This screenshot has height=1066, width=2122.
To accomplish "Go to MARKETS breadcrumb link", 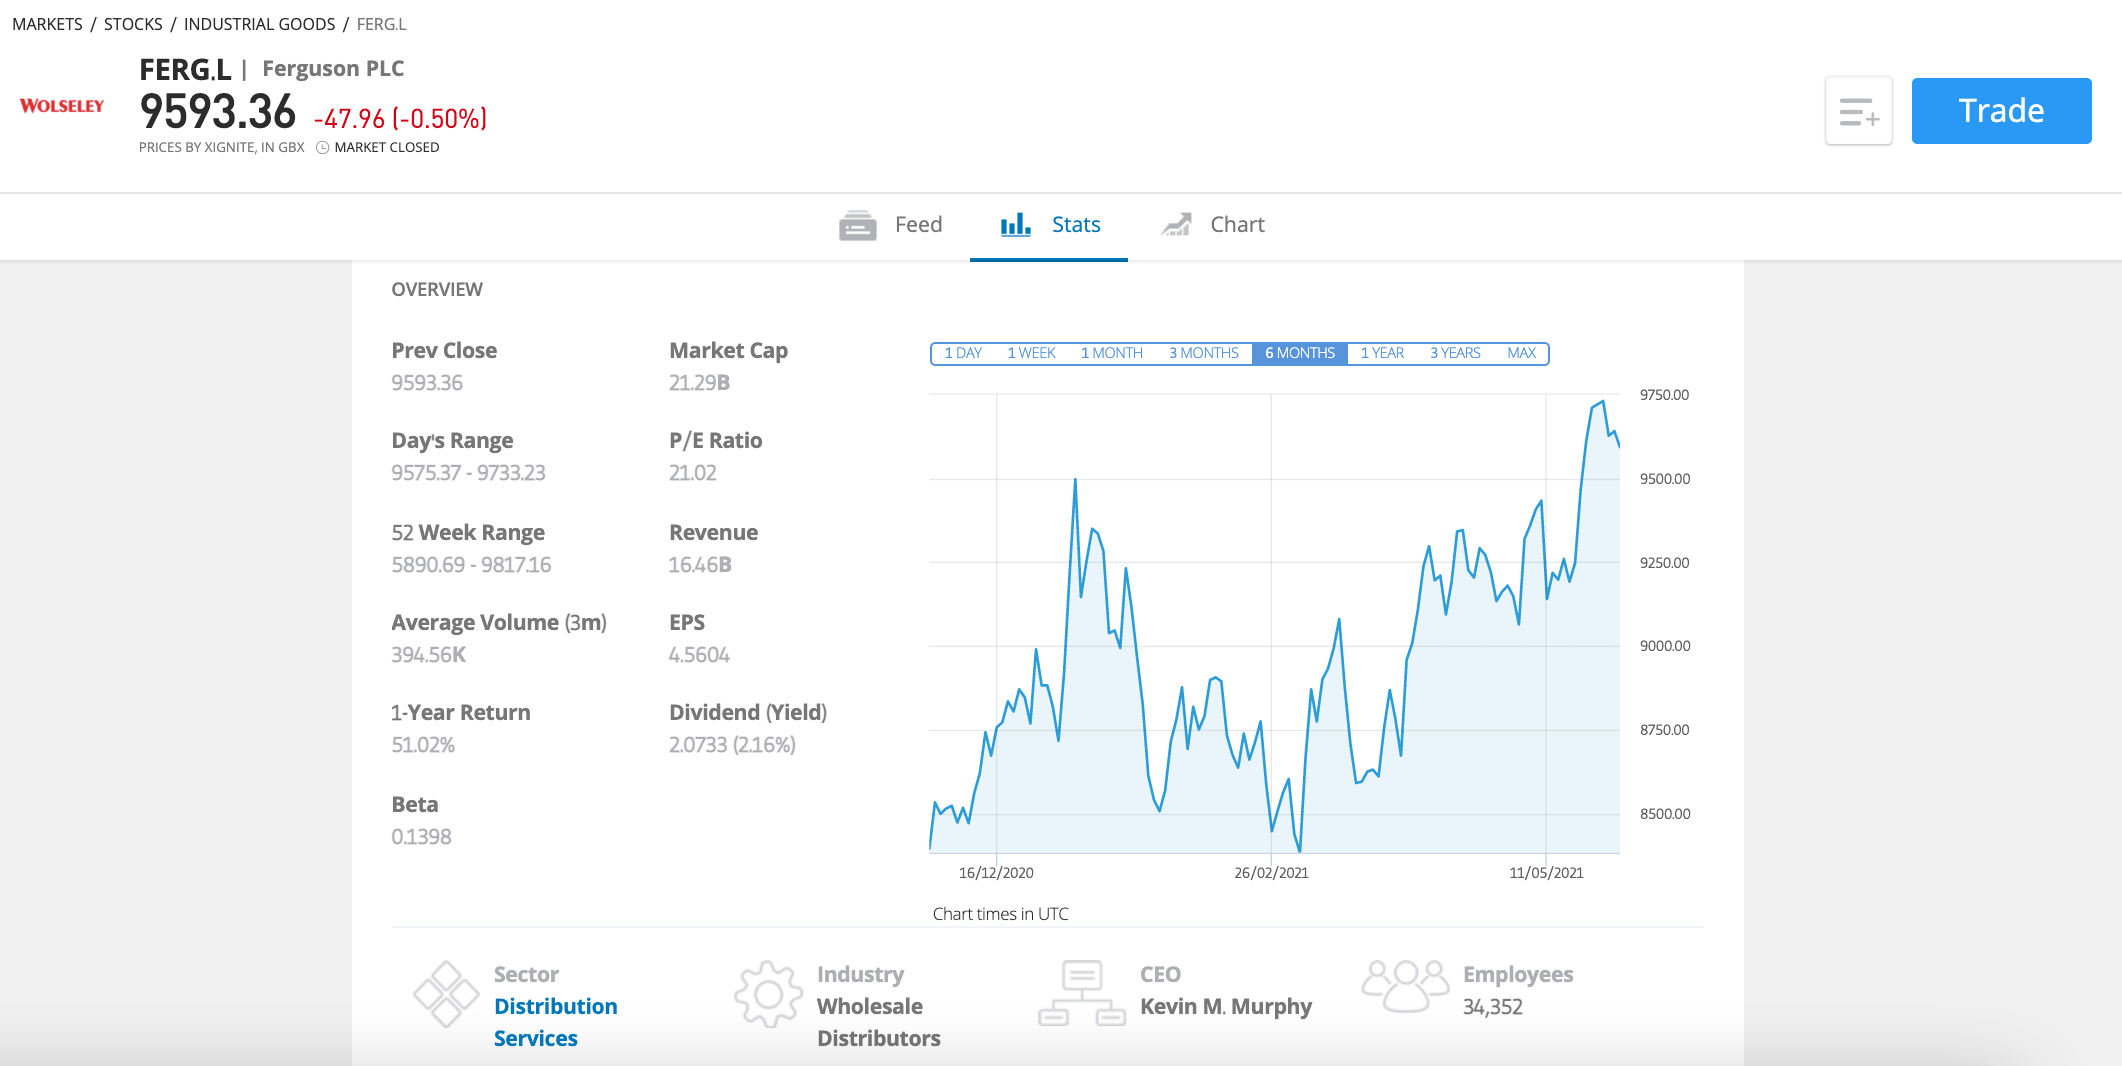I will point(47,24).
